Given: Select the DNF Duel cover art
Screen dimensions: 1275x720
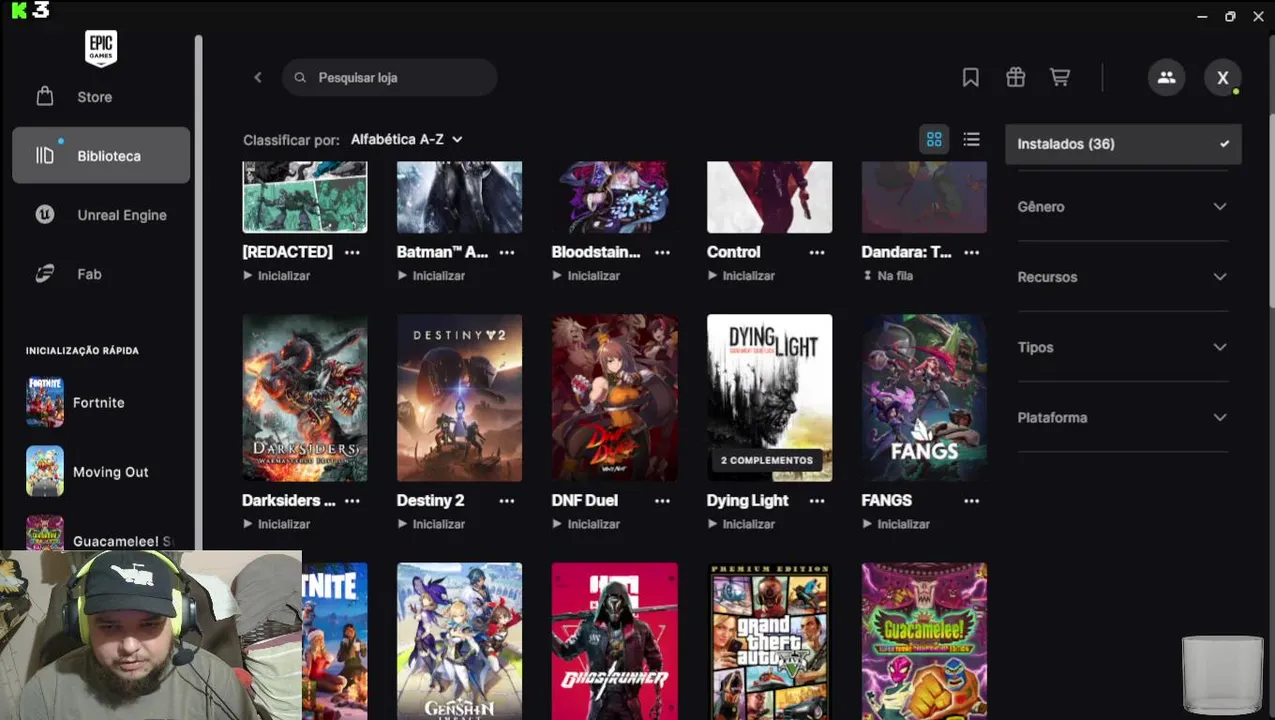Looking at the screenshot, I should coord(615,398).
